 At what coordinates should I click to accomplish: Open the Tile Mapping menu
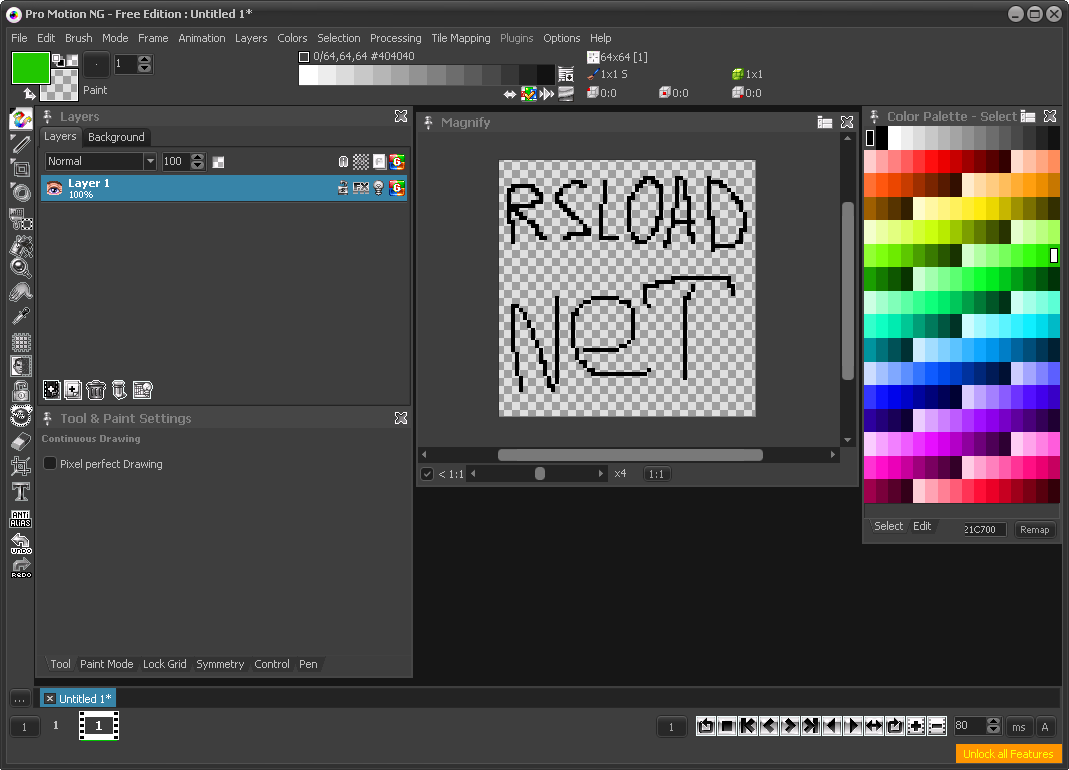click(460, 38)
